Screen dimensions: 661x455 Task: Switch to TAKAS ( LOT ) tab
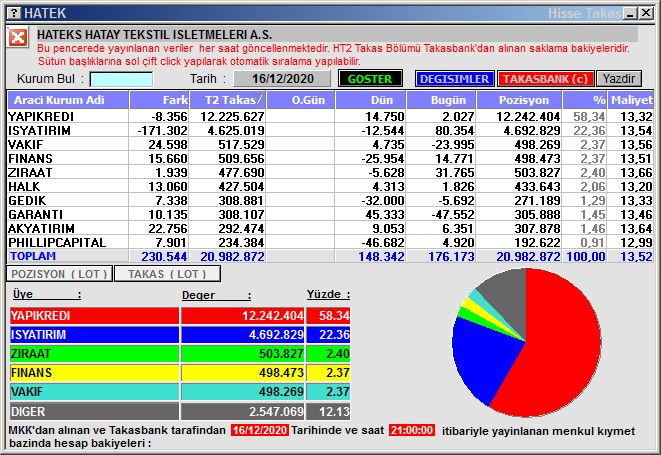(167, 274)
